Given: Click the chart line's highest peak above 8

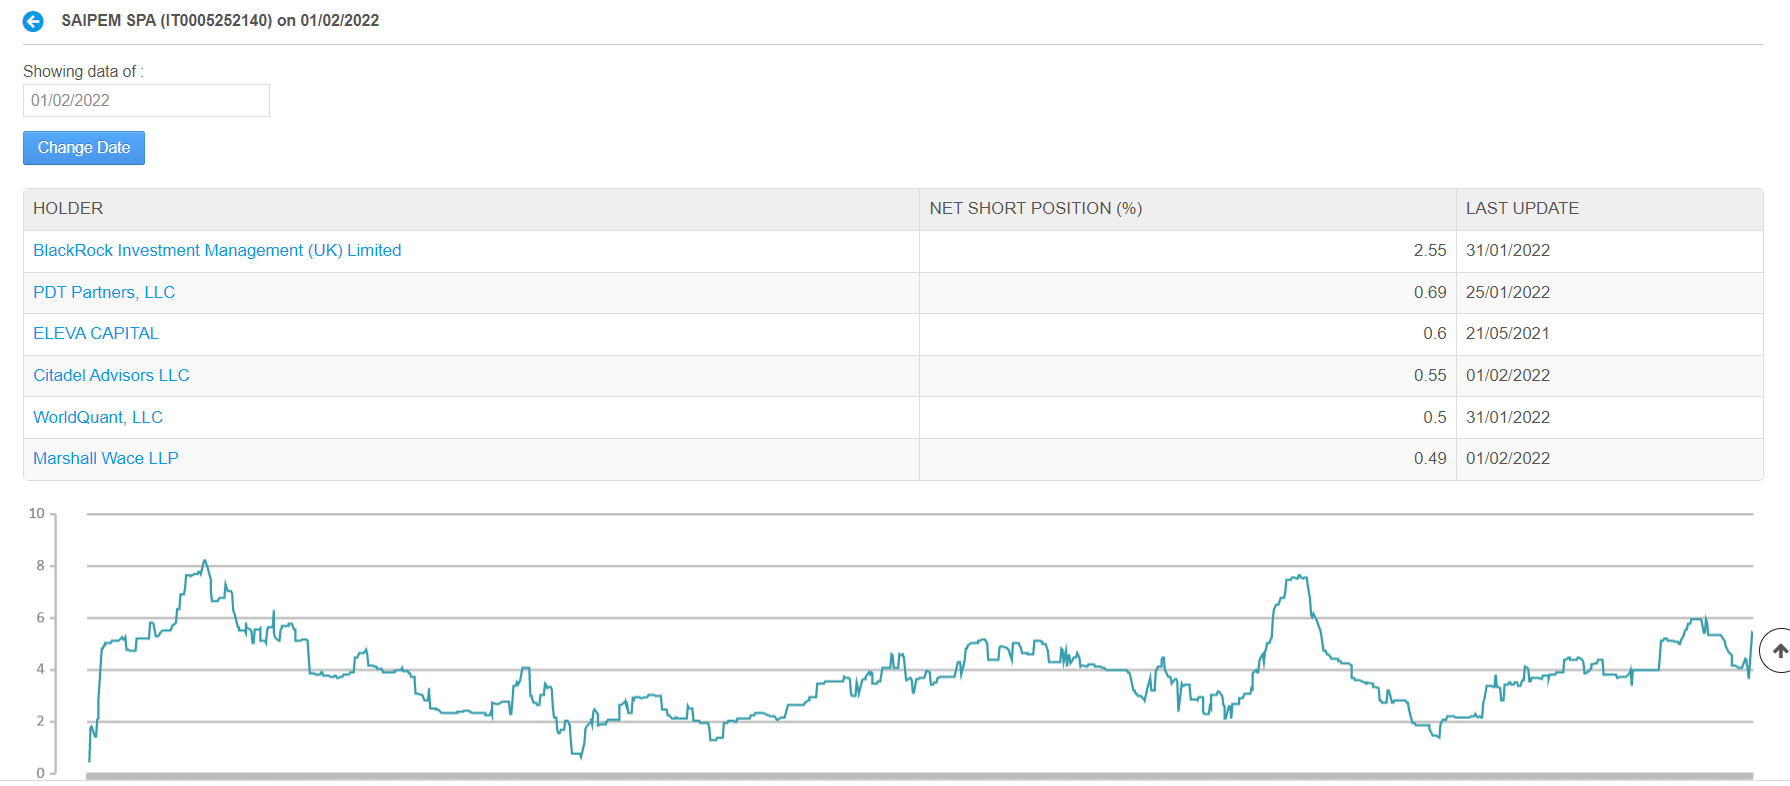Looking at the screenshot, I should coord(205,562).
